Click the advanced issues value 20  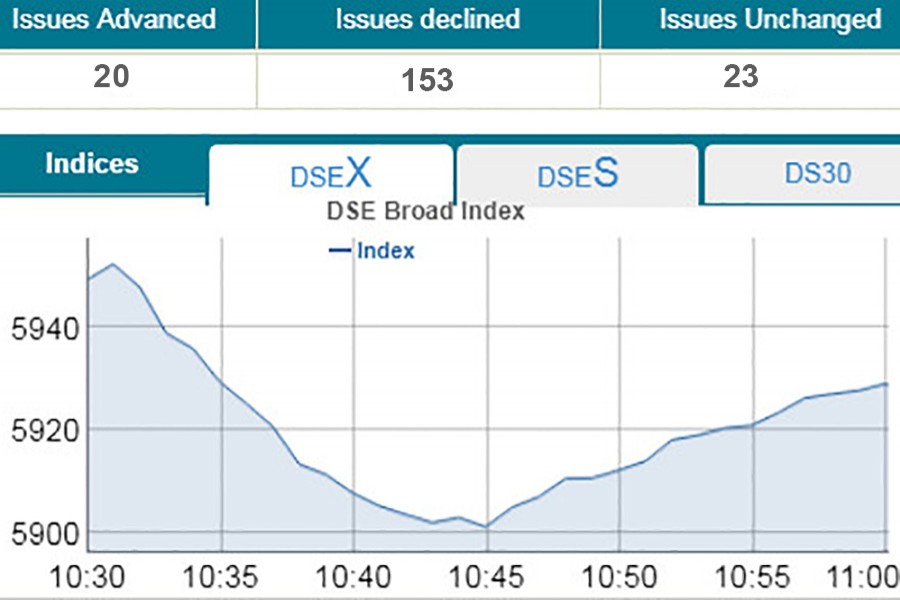tap(111, 77)
